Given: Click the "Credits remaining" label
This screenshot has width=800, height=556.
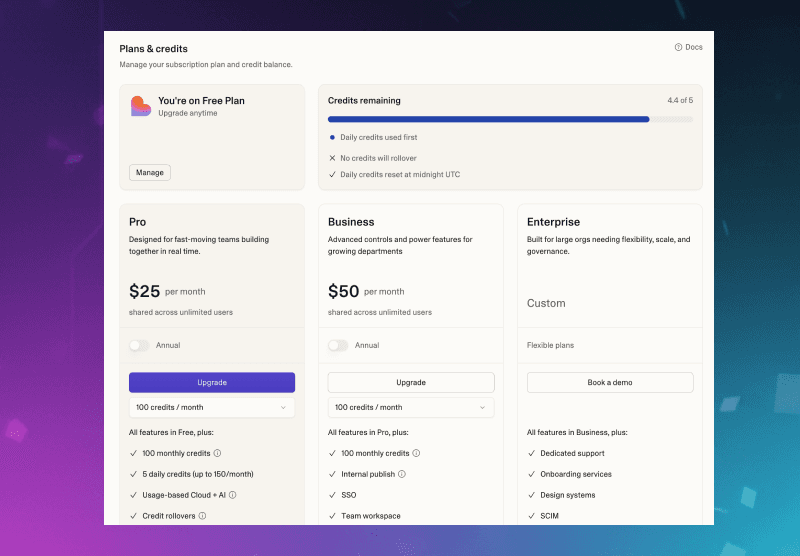Looking at the screenshot, I should tap(364, 100).
